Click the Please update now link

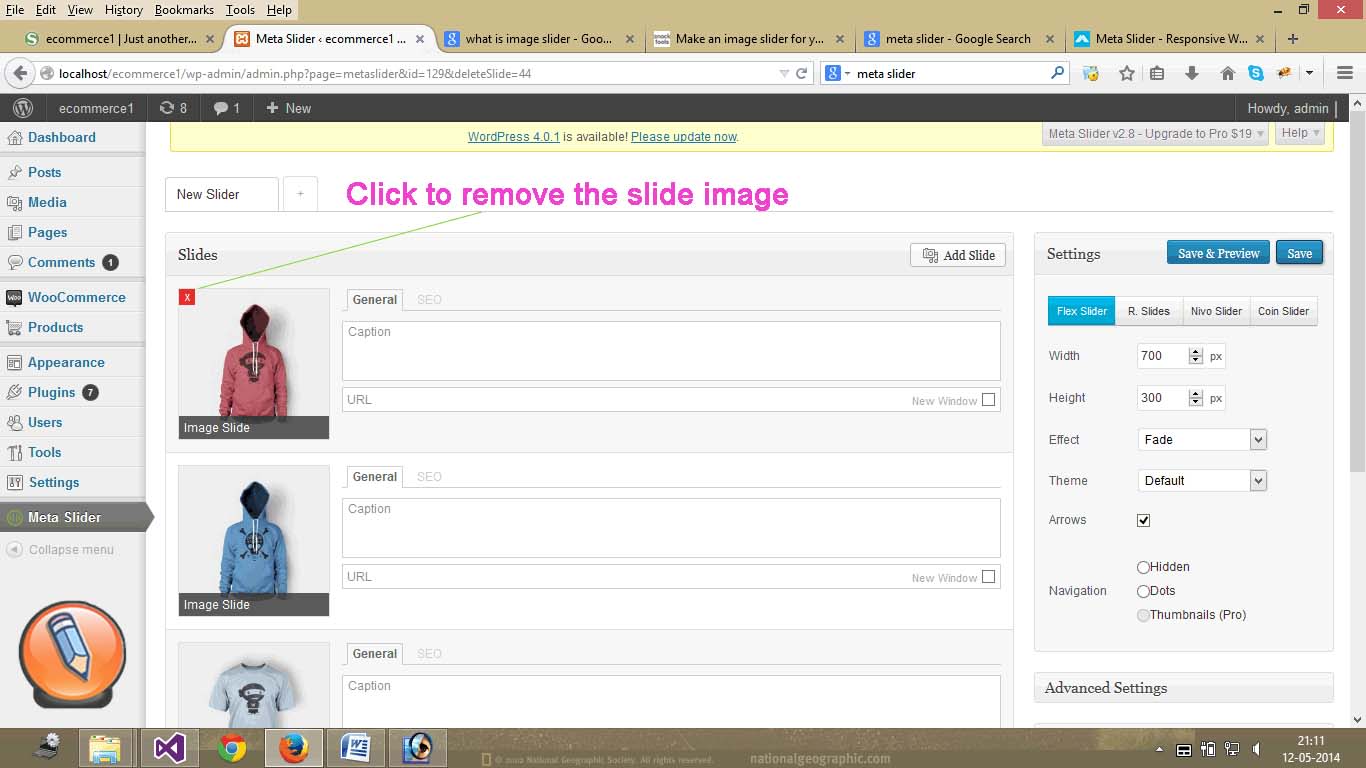pyautogui.click(x=684, y=137)
